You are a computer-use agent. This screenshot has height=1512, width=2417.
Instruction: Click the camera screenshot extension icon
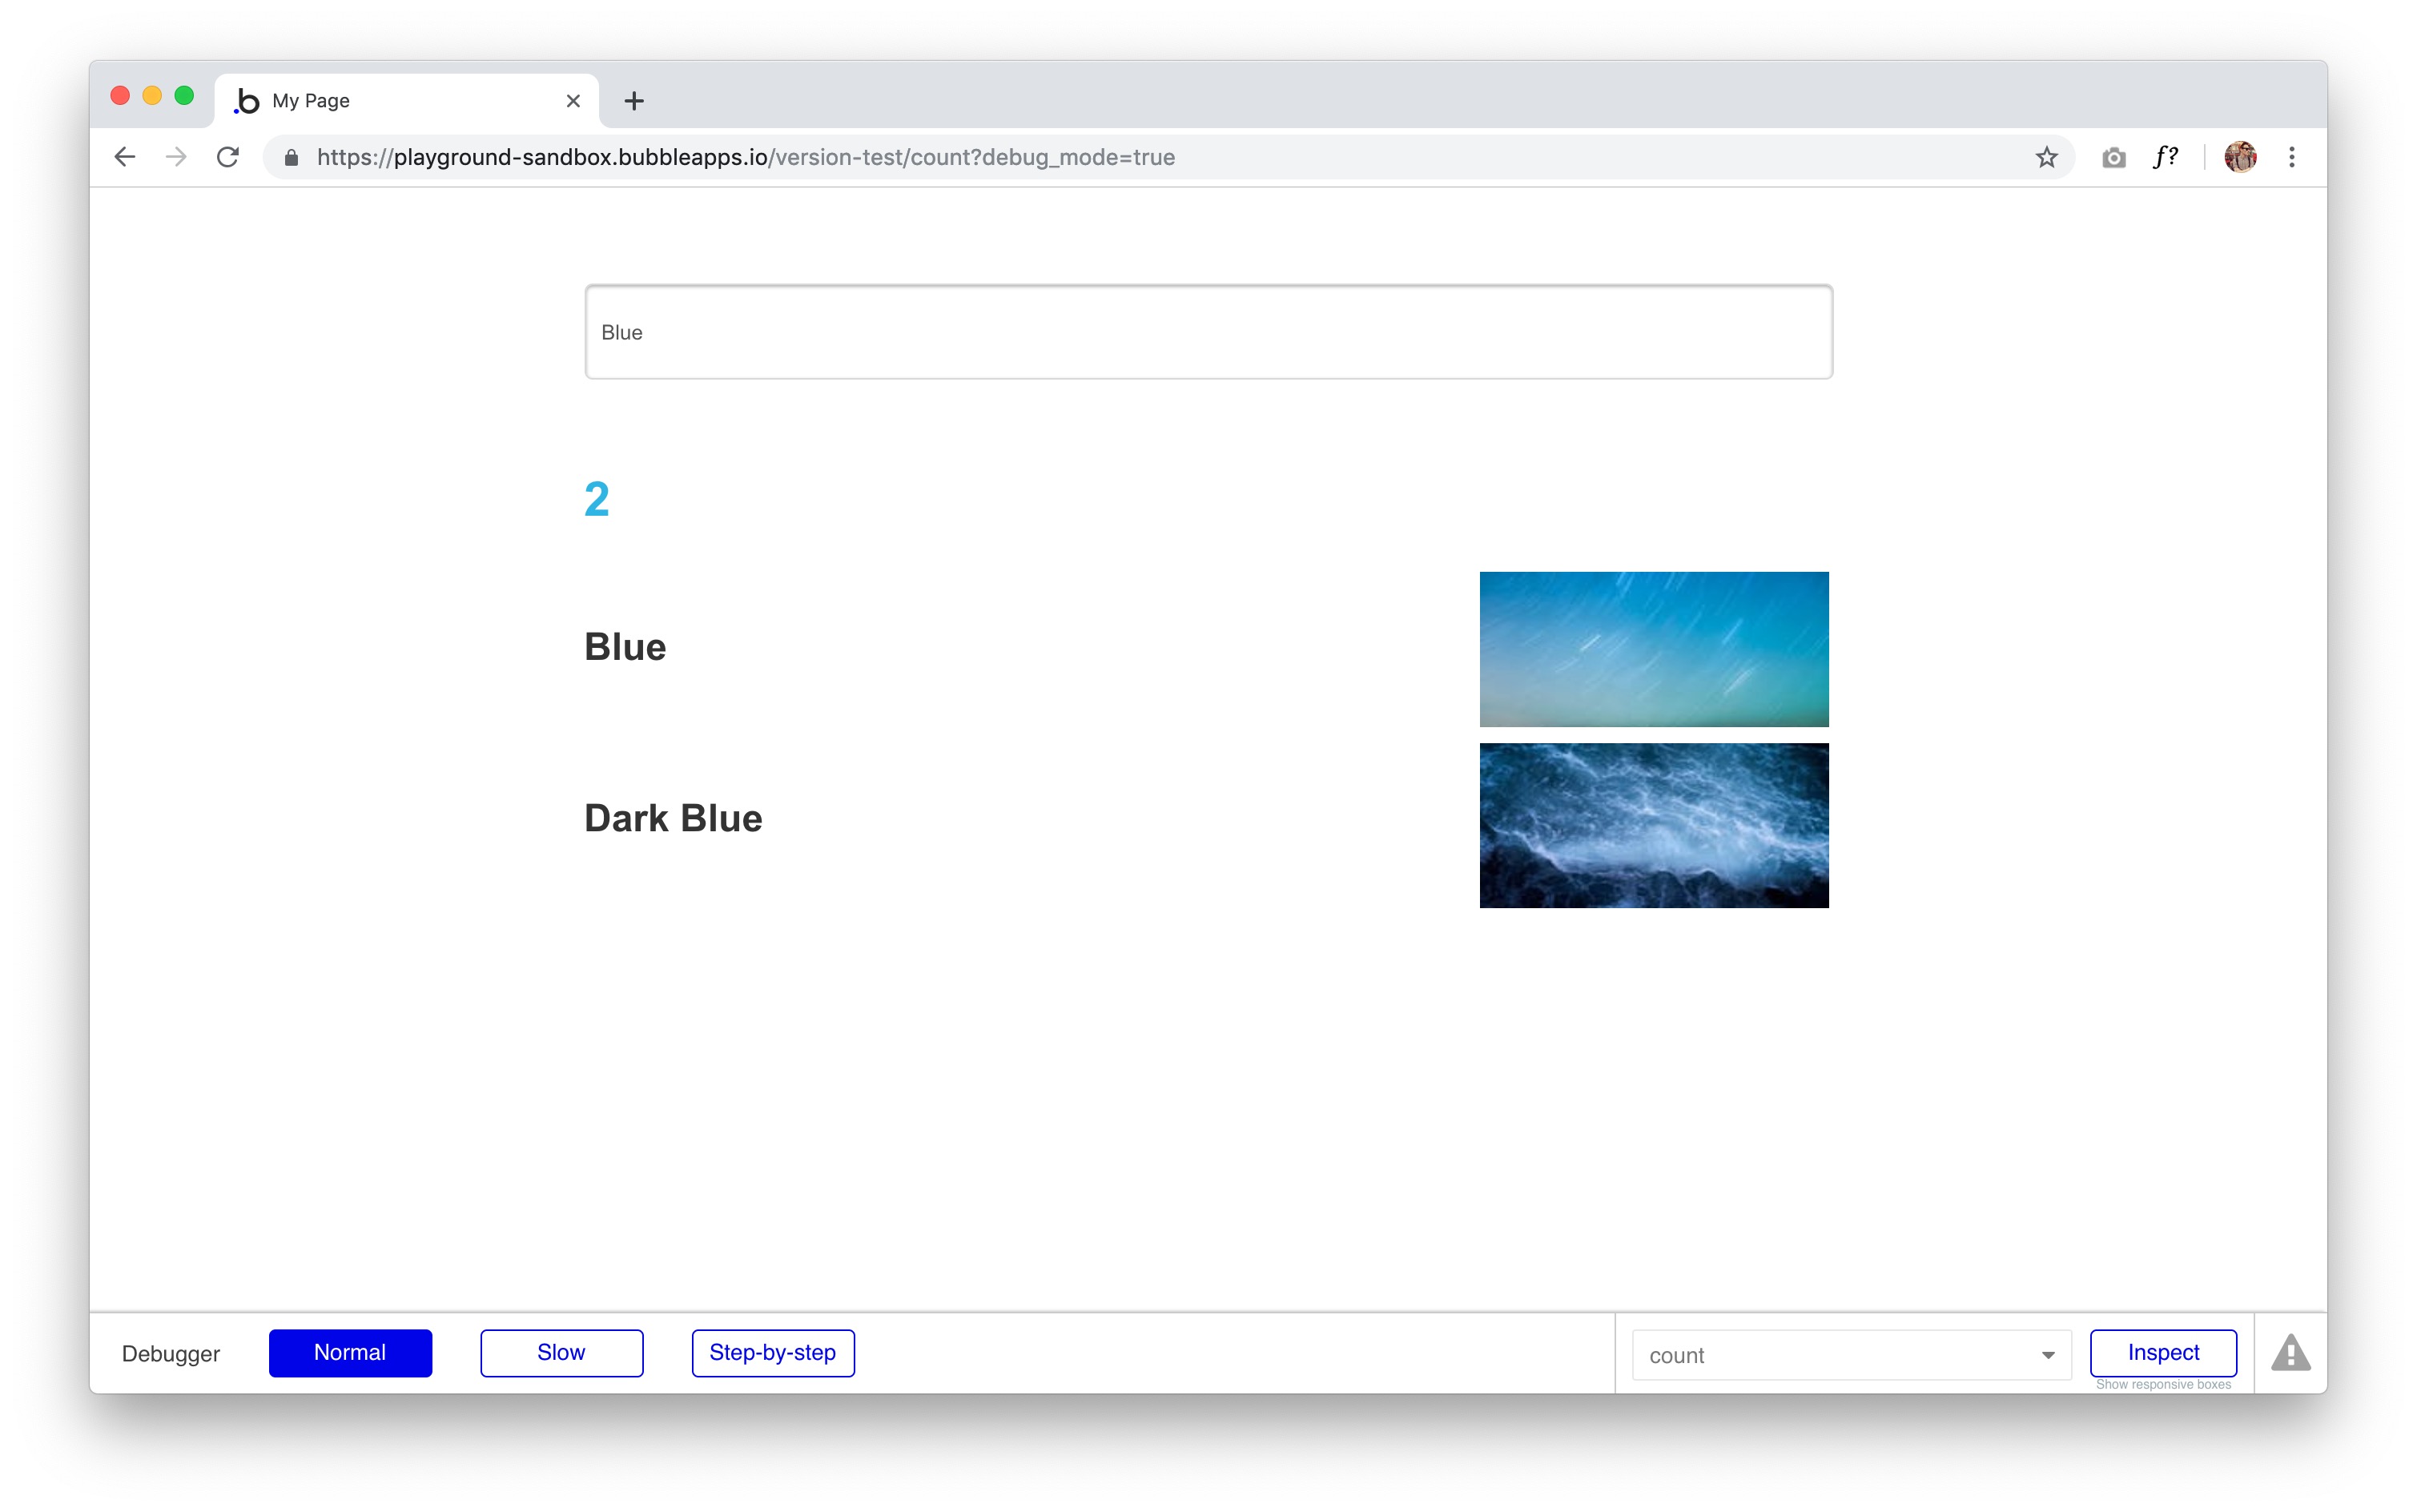2113,157
